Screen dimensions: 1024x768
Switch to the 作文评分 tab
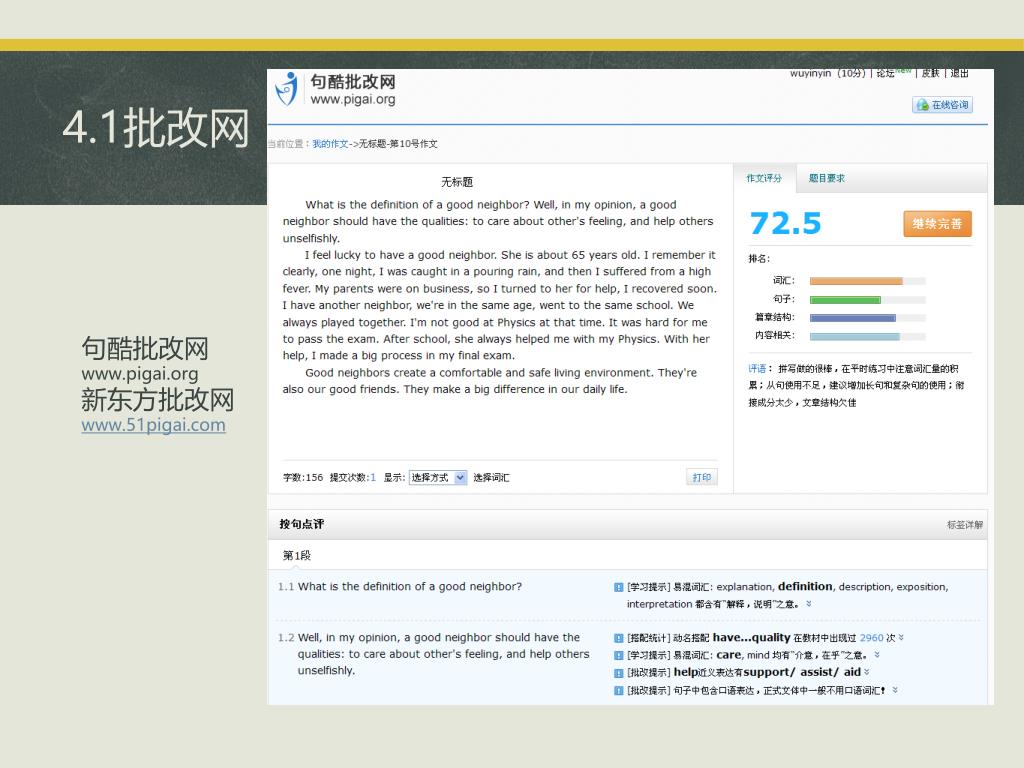click(x=764, y=178)
